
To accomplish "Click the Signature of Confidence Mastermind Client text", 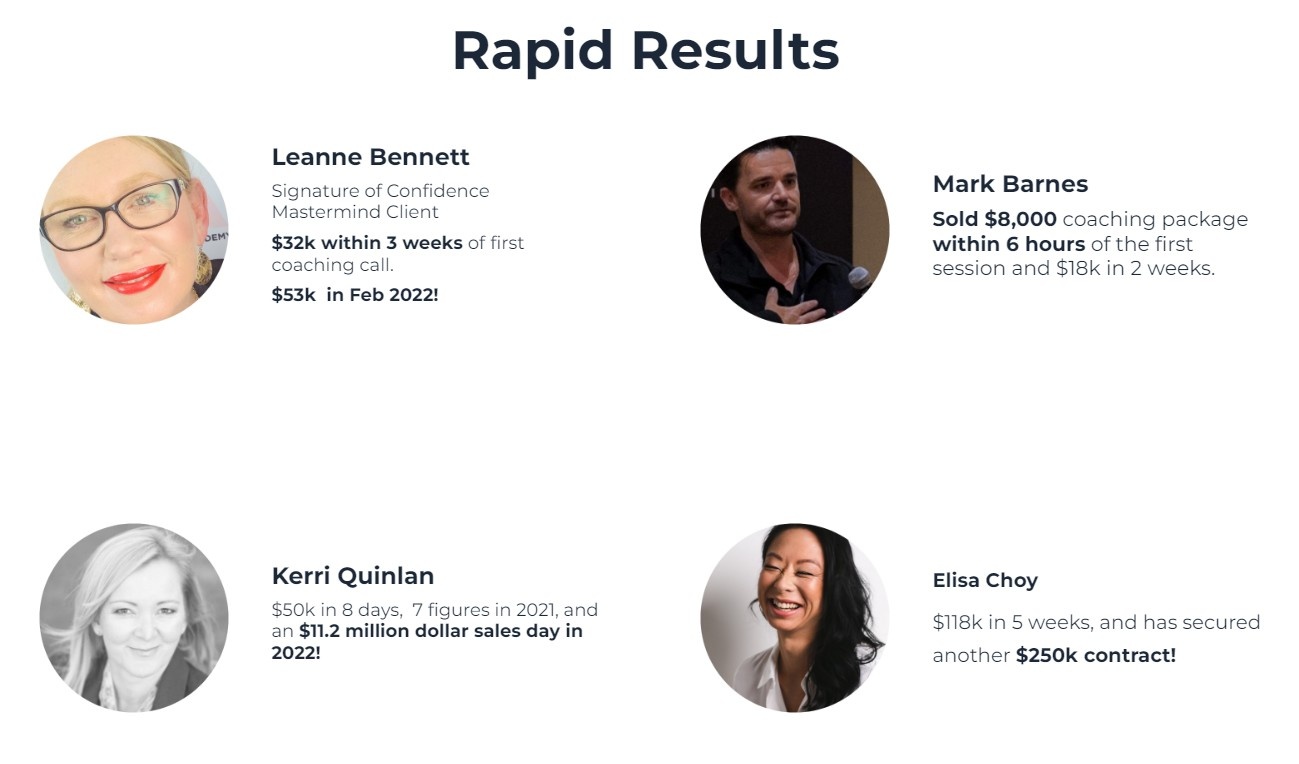I will (x=381, y=201).
